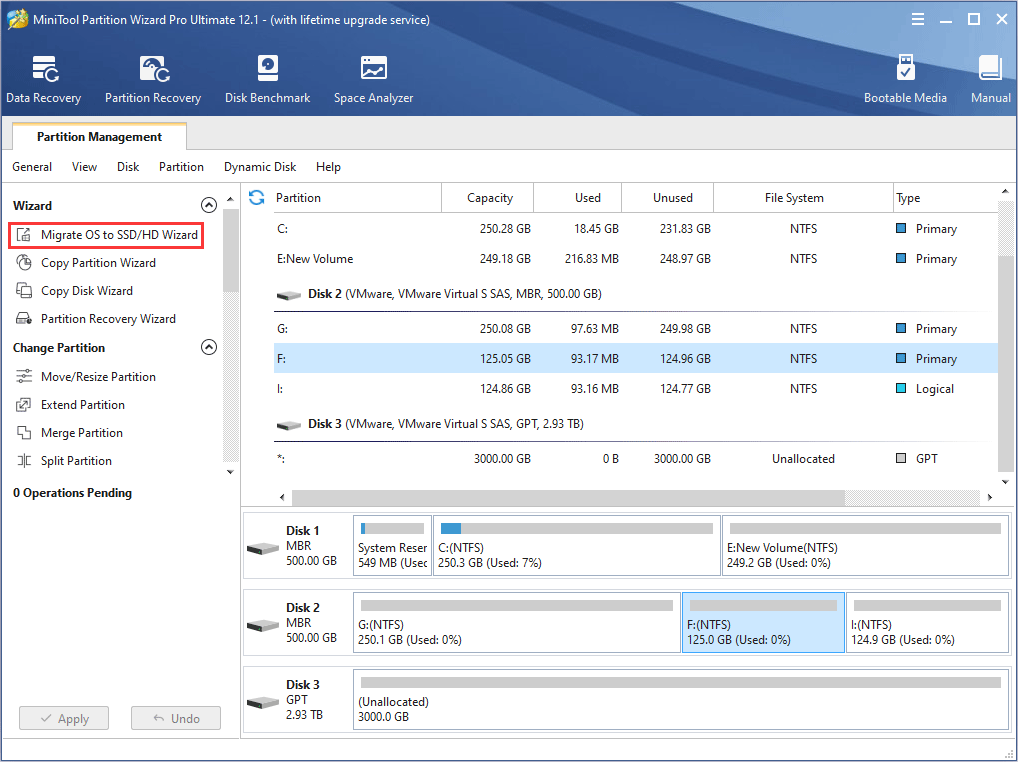1018x762 pixels.
Task: Select the 3000.00 GB unallocated row
Action: [x=636, y=458]
